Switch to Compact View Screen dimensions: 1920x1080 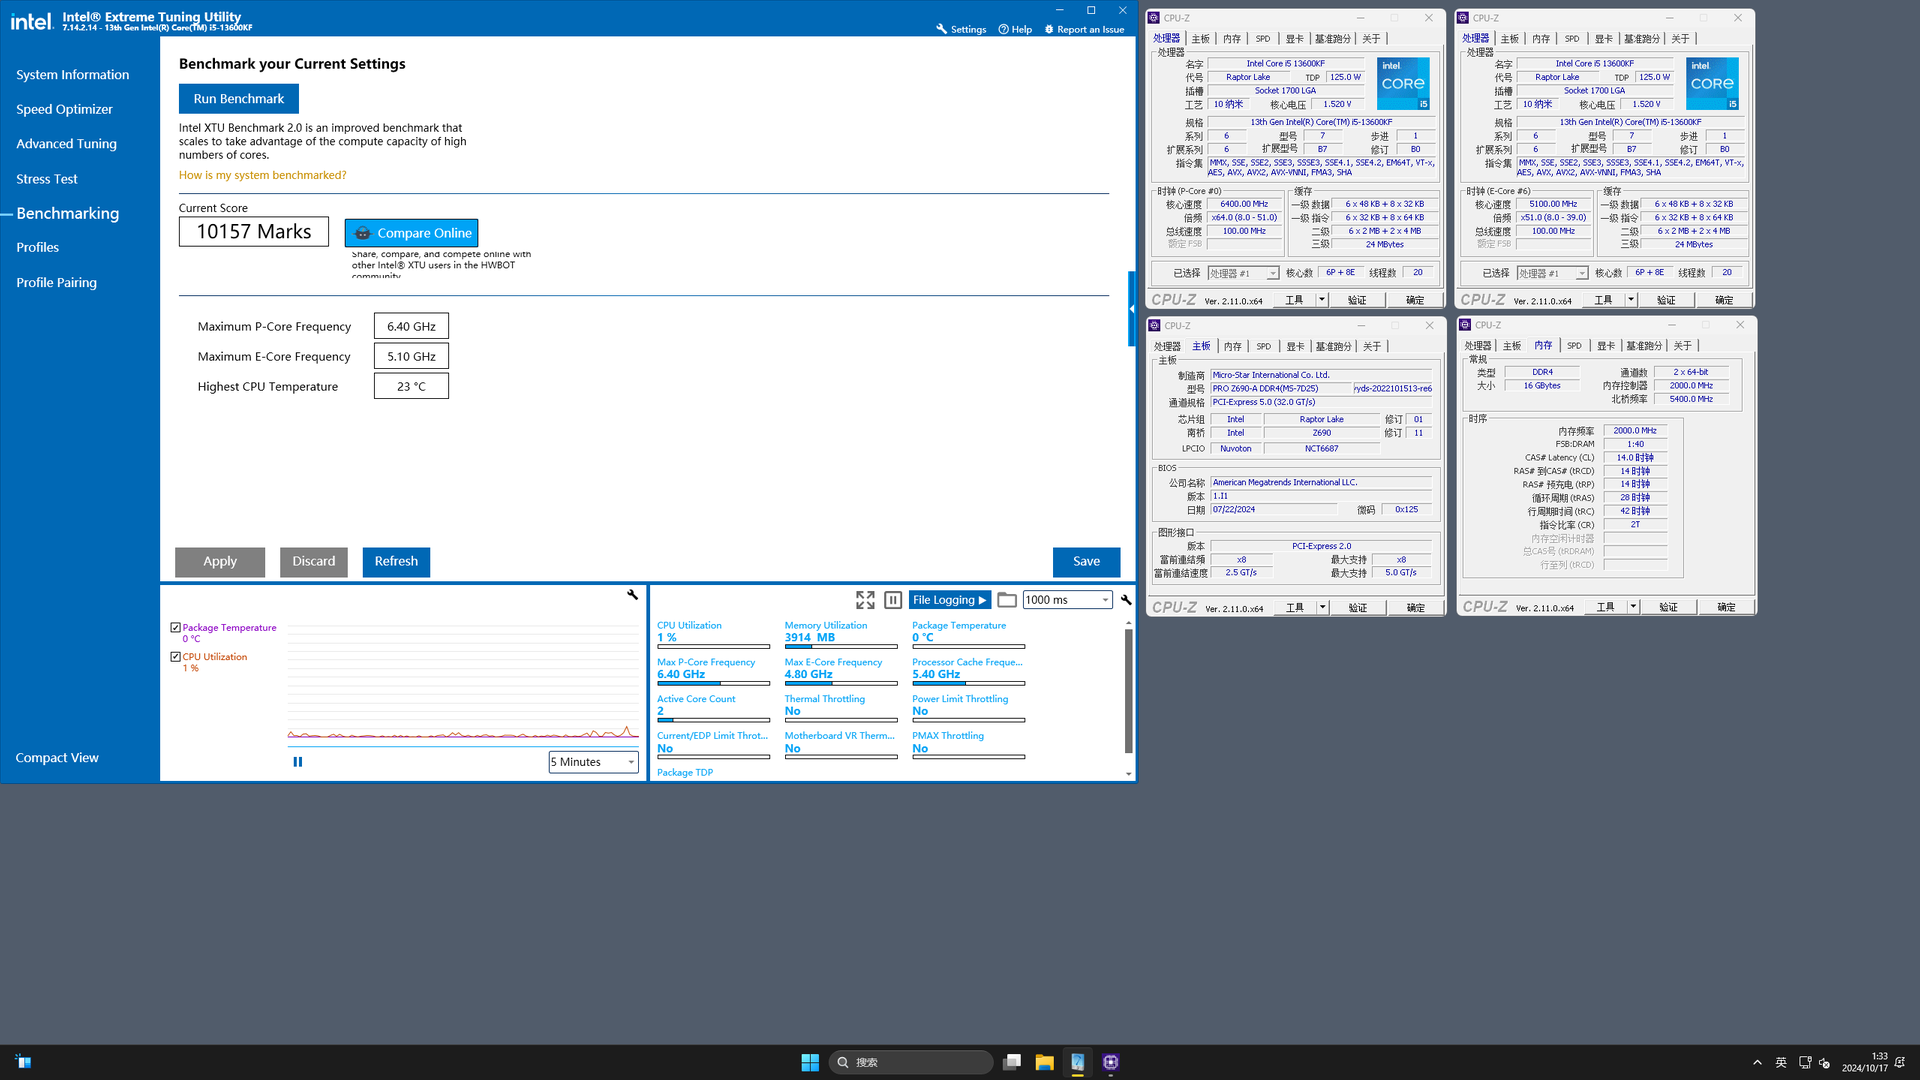coord(57,758)
